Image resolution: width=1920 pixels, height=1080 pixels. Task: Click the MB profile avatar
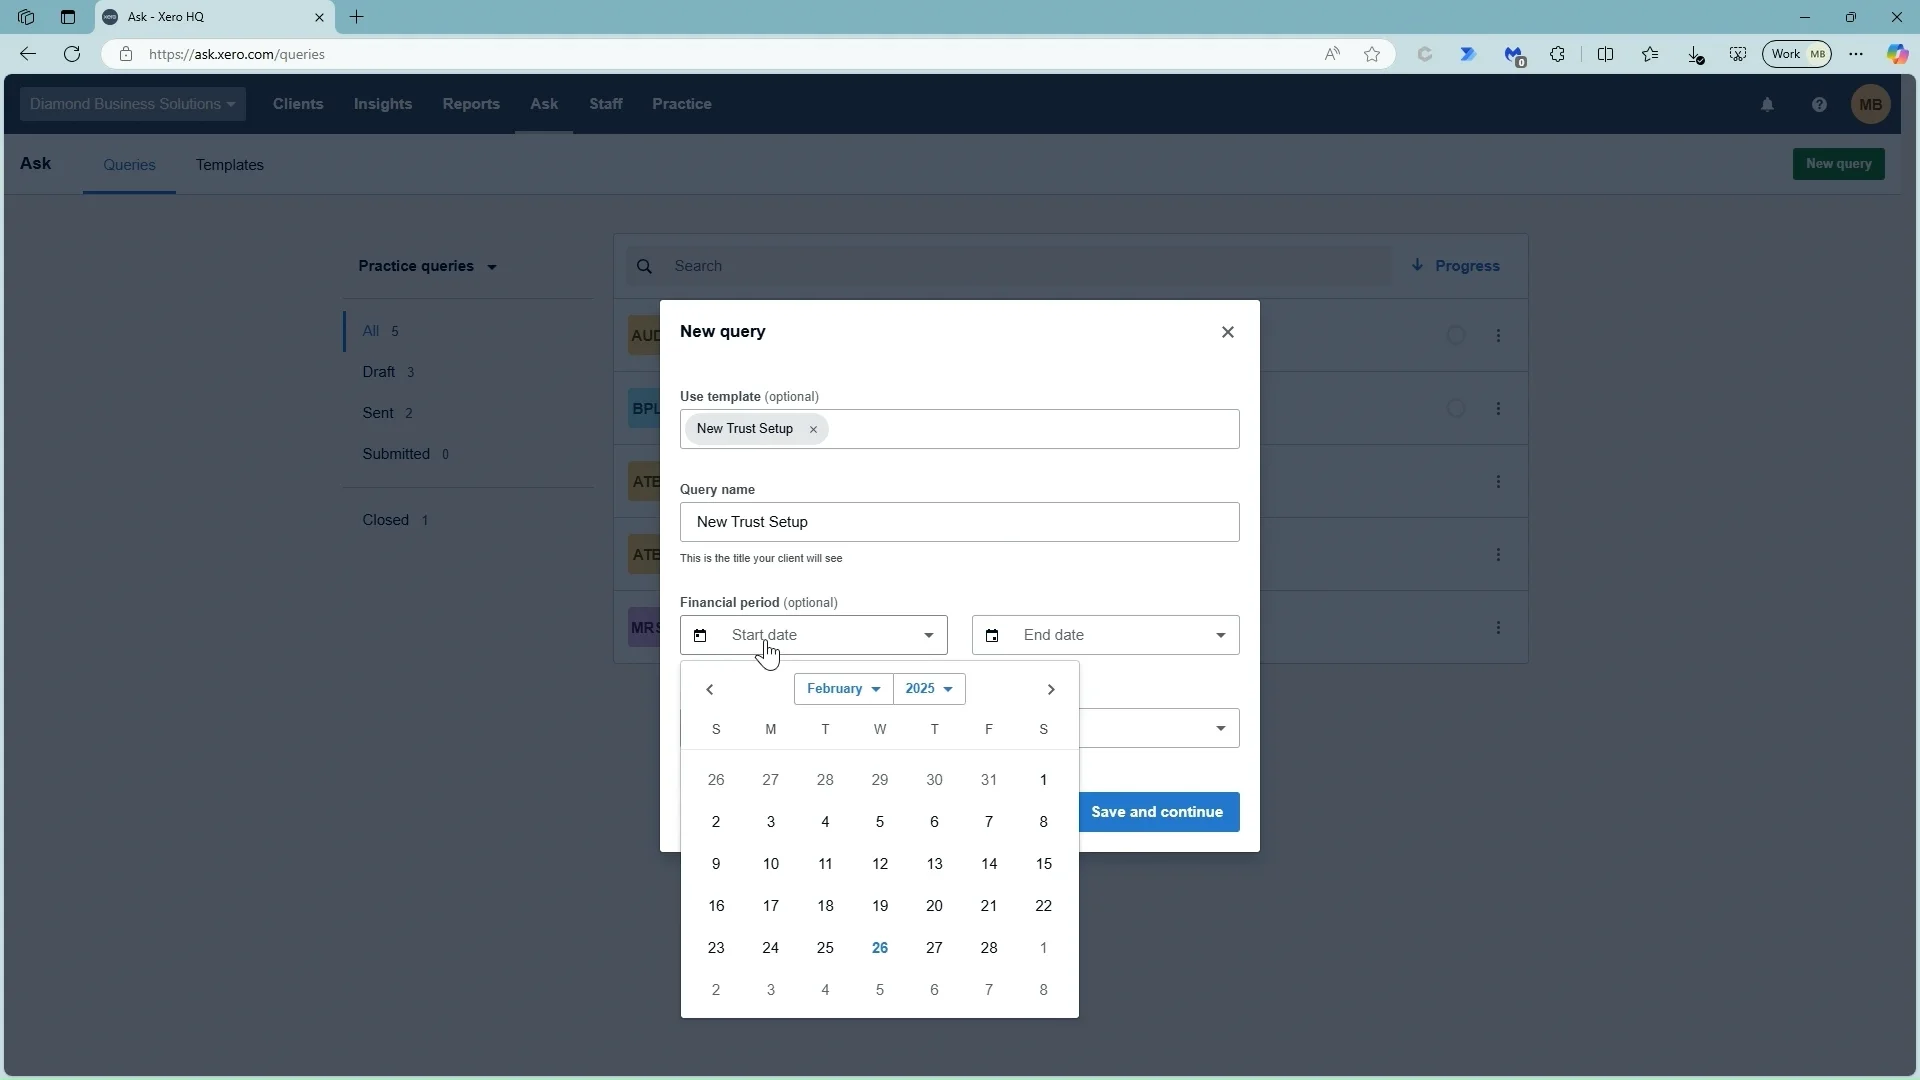point(1871,103)
